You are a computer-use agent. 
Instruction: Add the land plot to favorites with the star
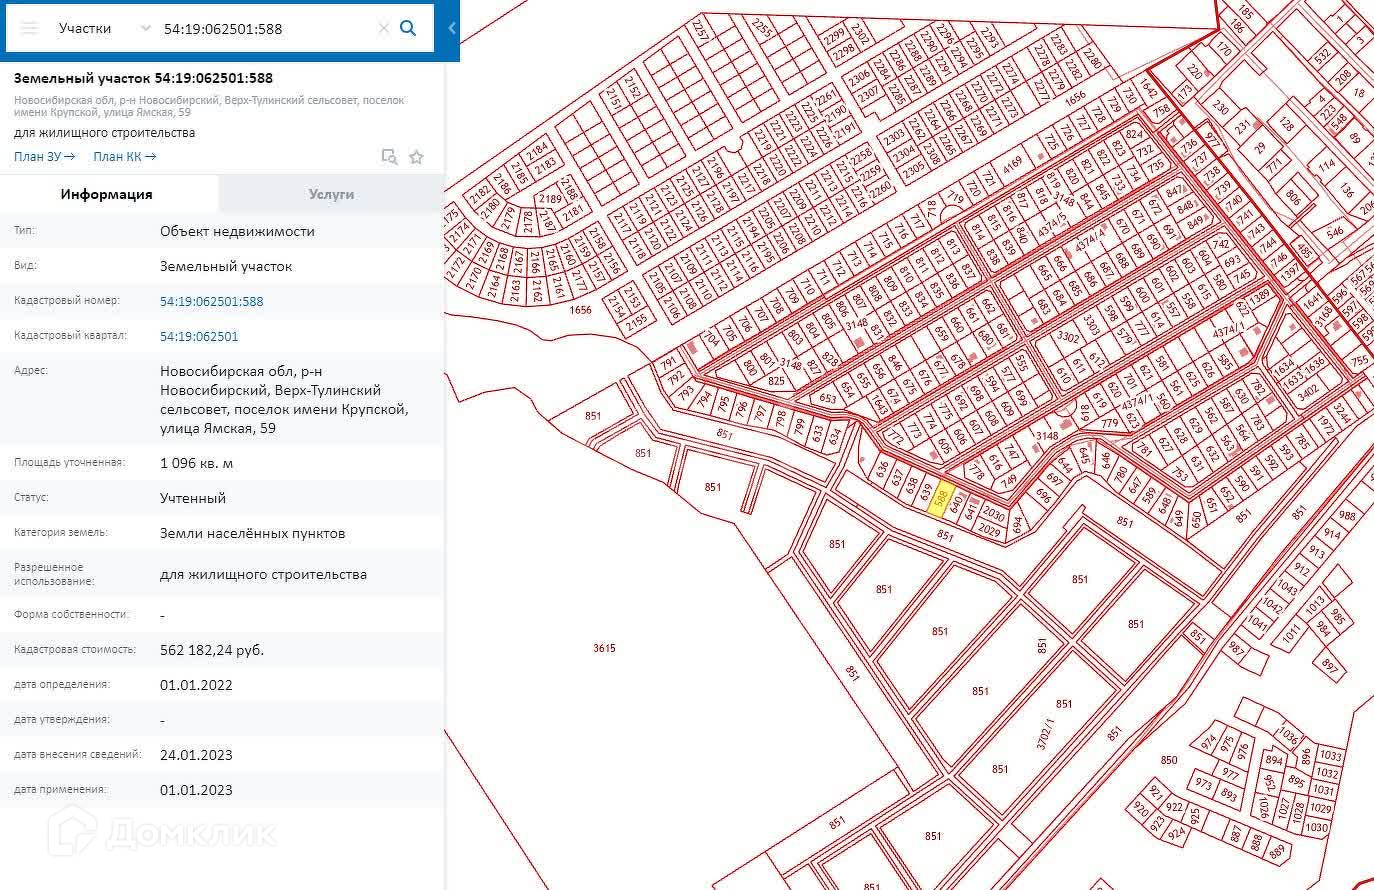point(417,157)
